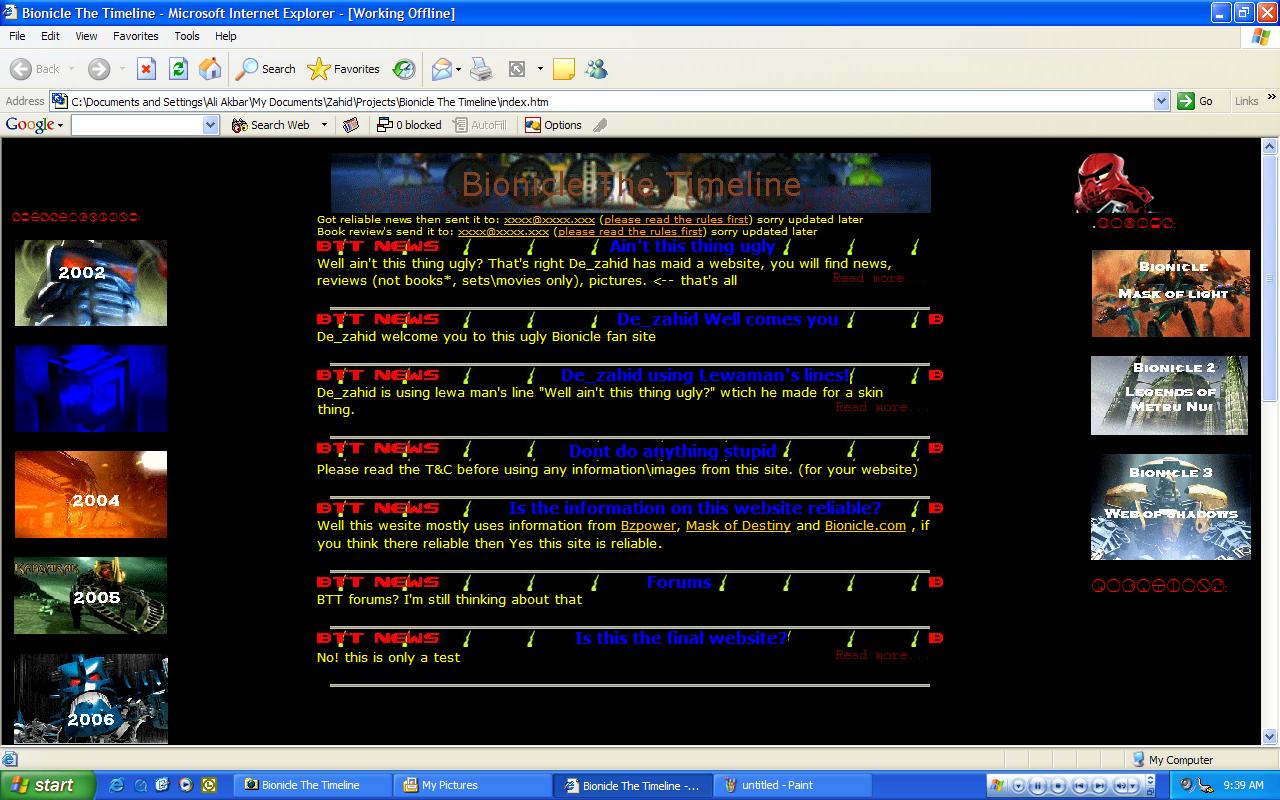Open the Google search box dropdown

[x=210, y=125]
